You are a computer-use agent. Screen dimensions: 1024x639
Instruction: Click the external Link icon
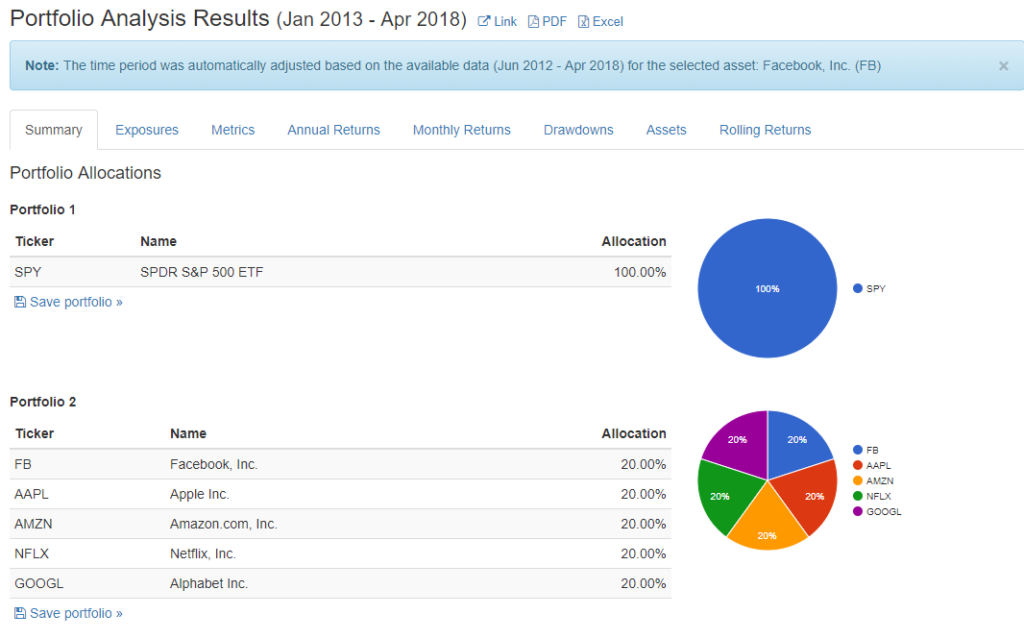[484, 22]
